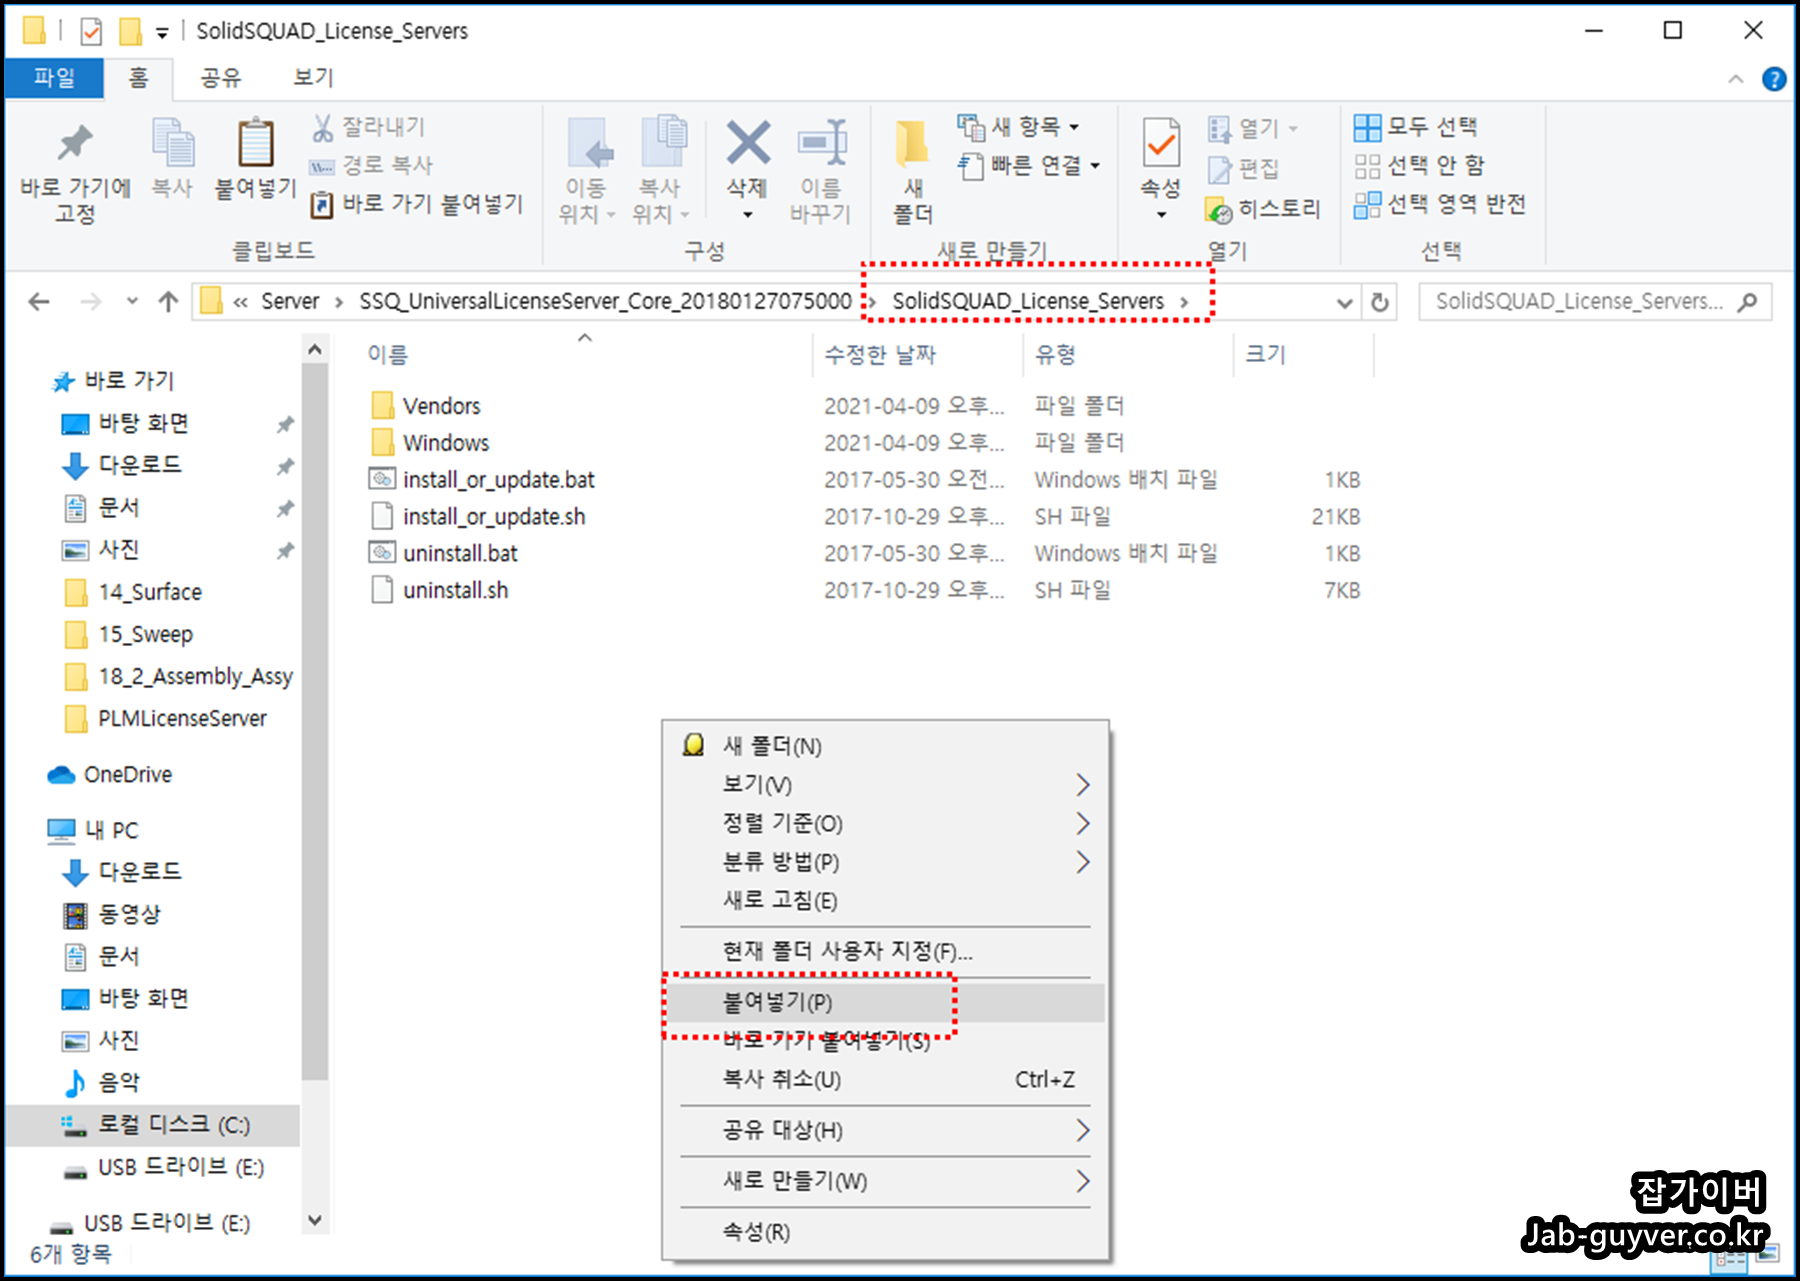Click navigation pane scroll down arrow
Viewport: 1800px width, 1281px height.
(x=314, y=1220)
